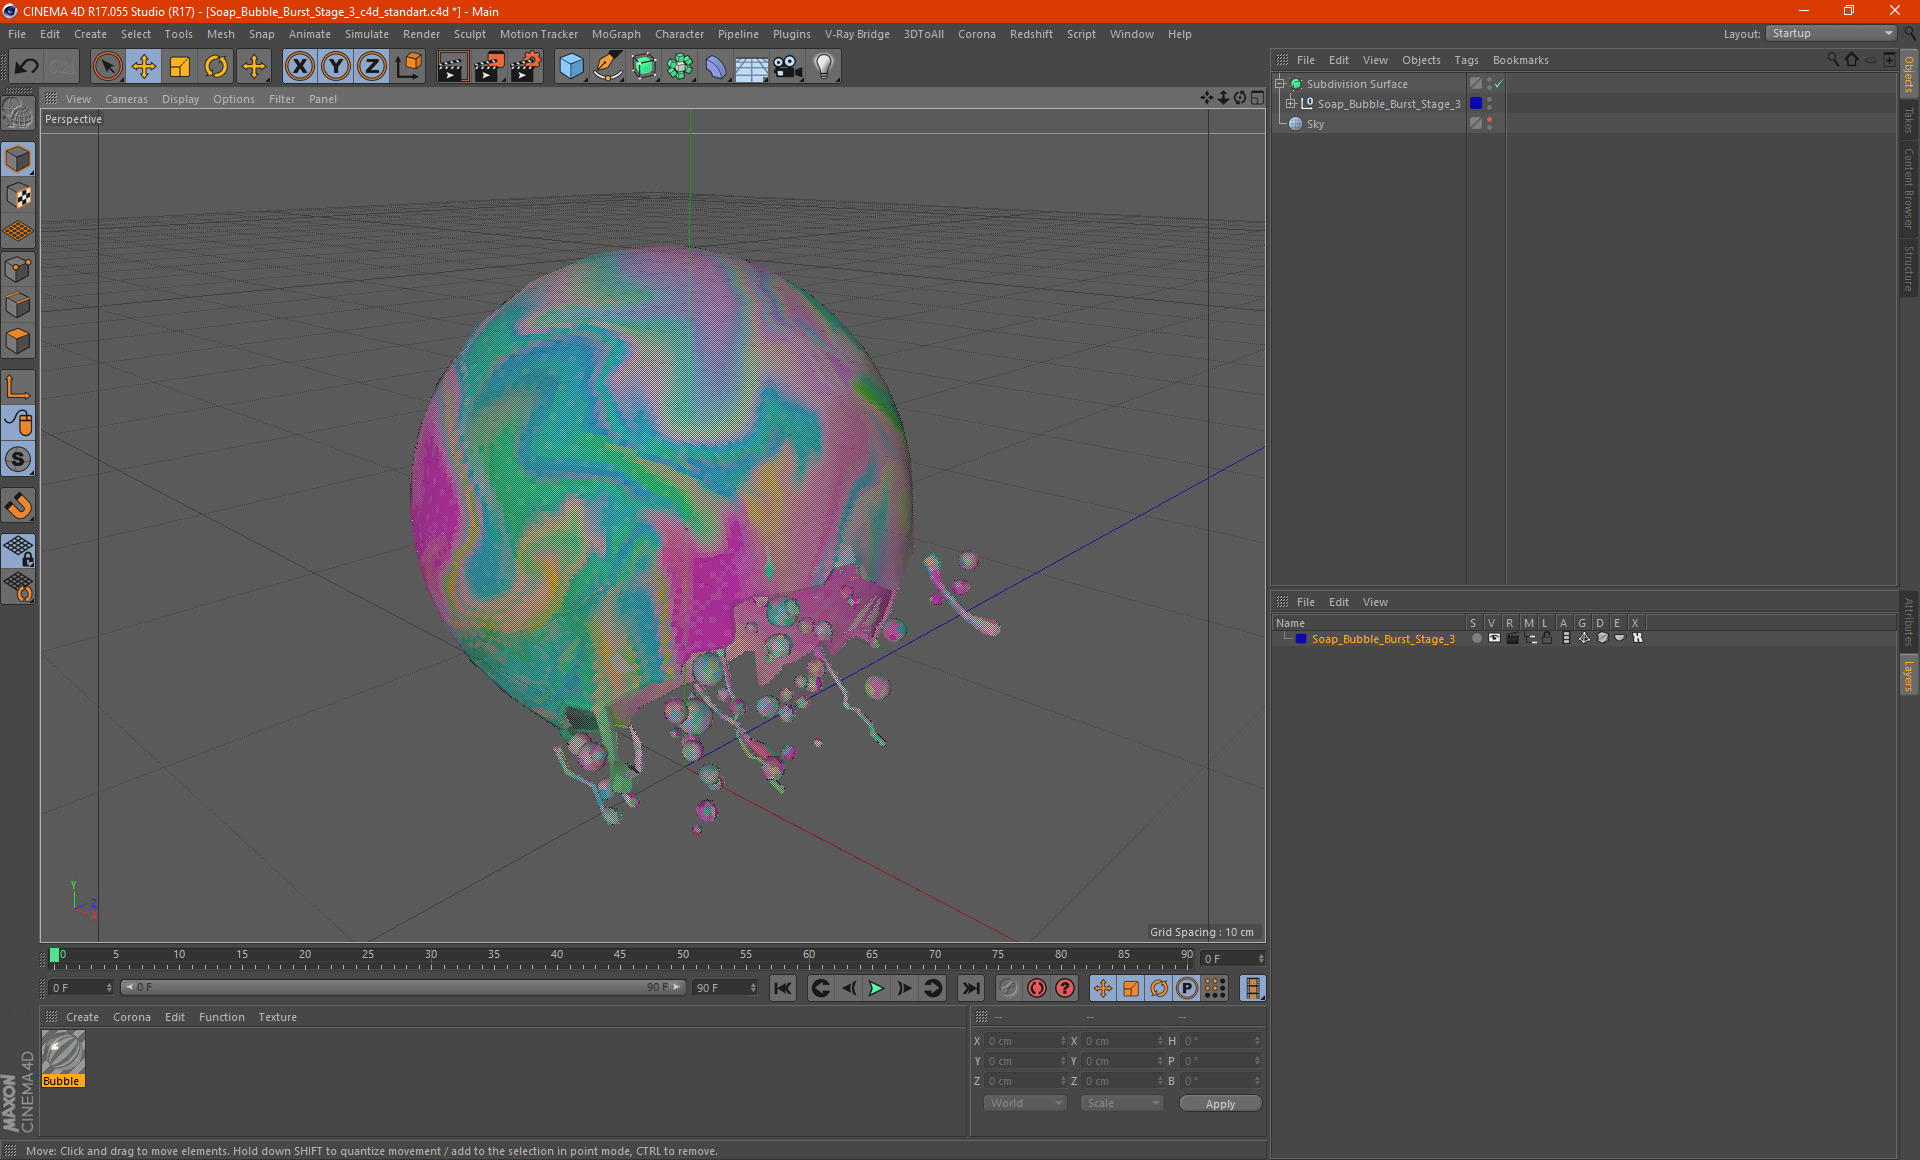Activate the Move tool
This screenshot has height=1160, width=1920.
(x=144, y=67)
